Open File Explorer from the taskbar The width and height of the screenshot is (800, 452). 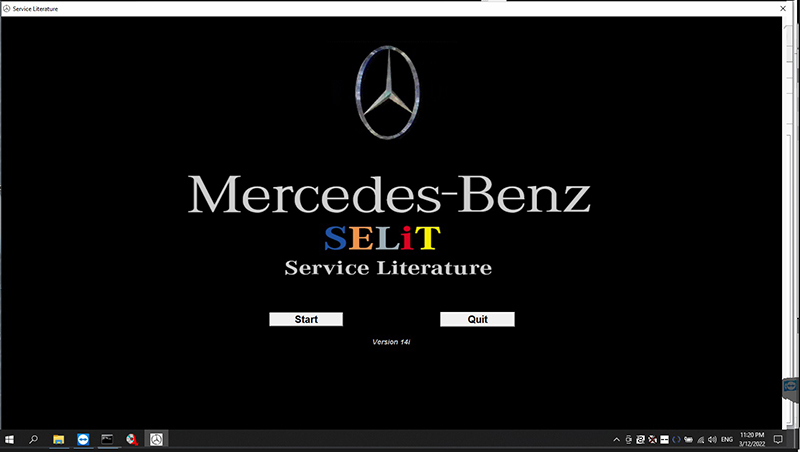tap(58, 439)
